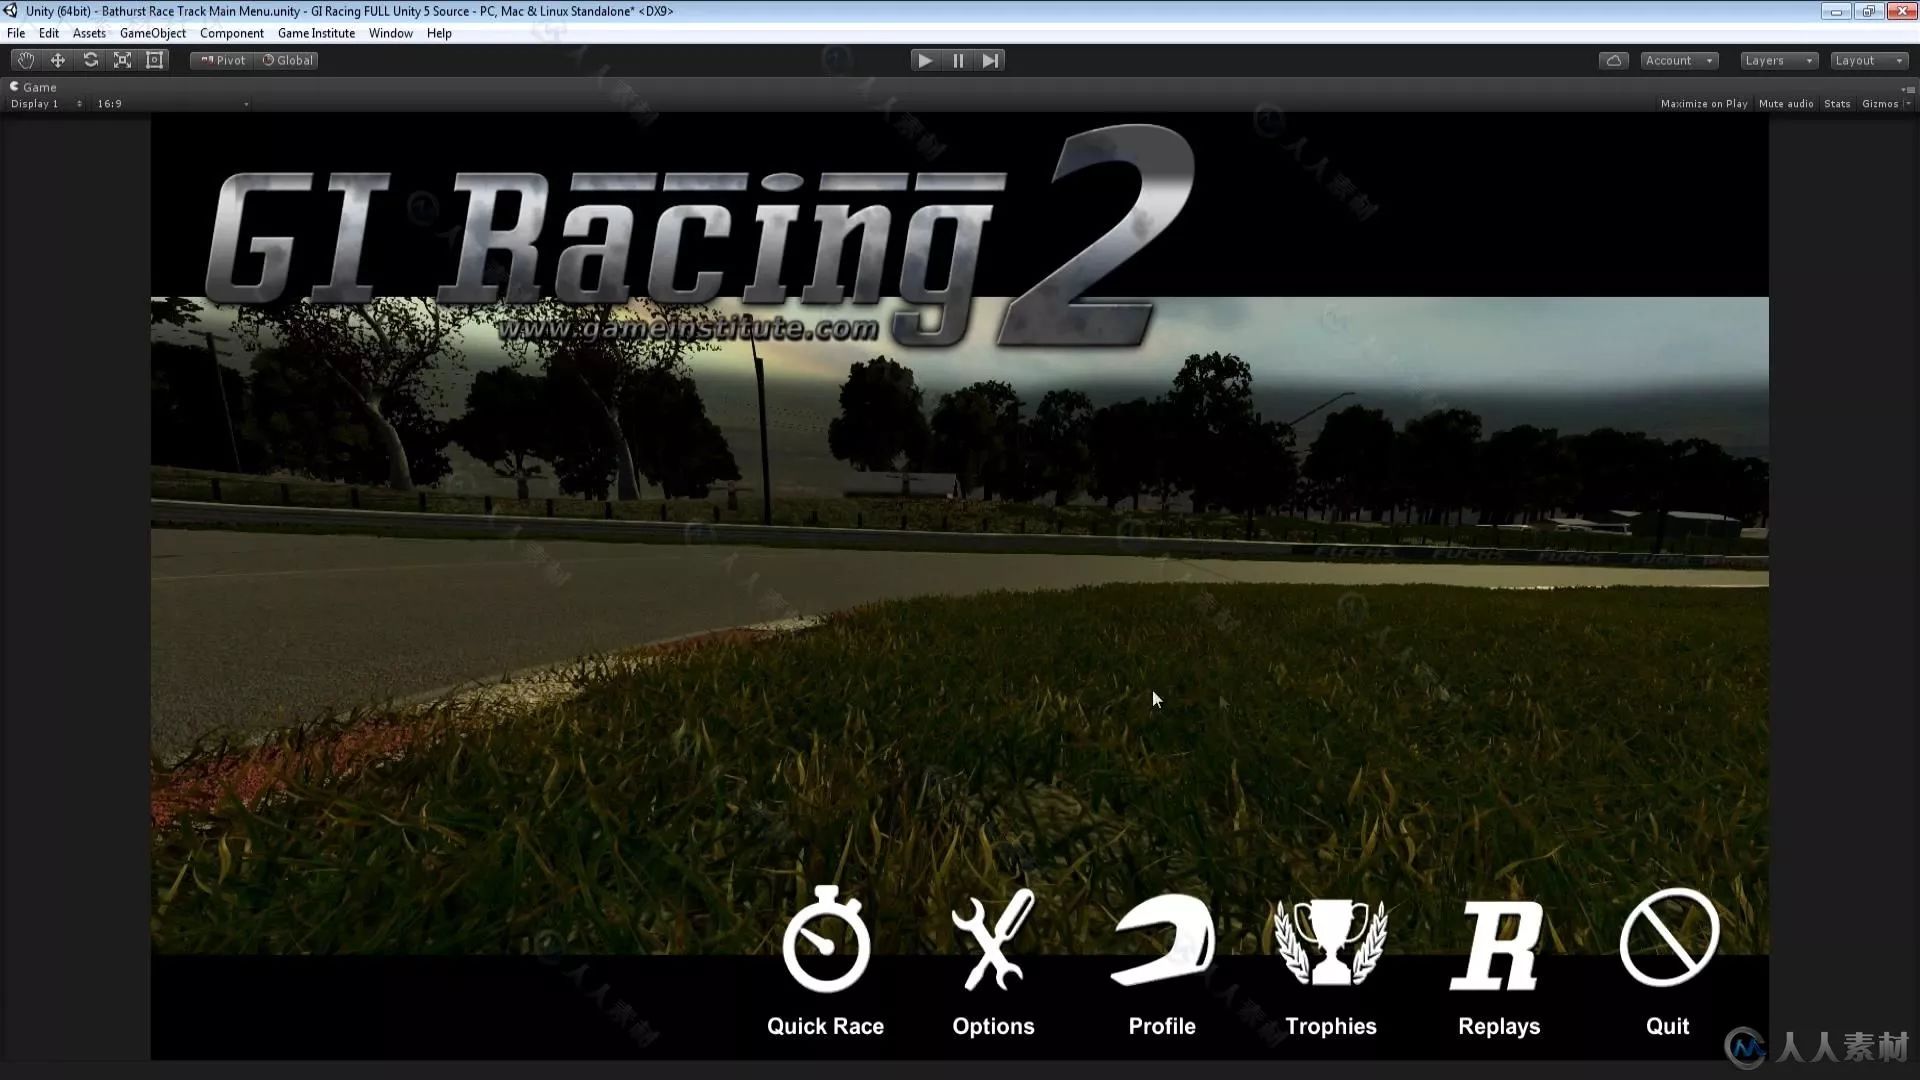Expand the Gizmos dropdown arrow
The width and height of the screenshot is (1920, 1080).
coord(1907,104)
